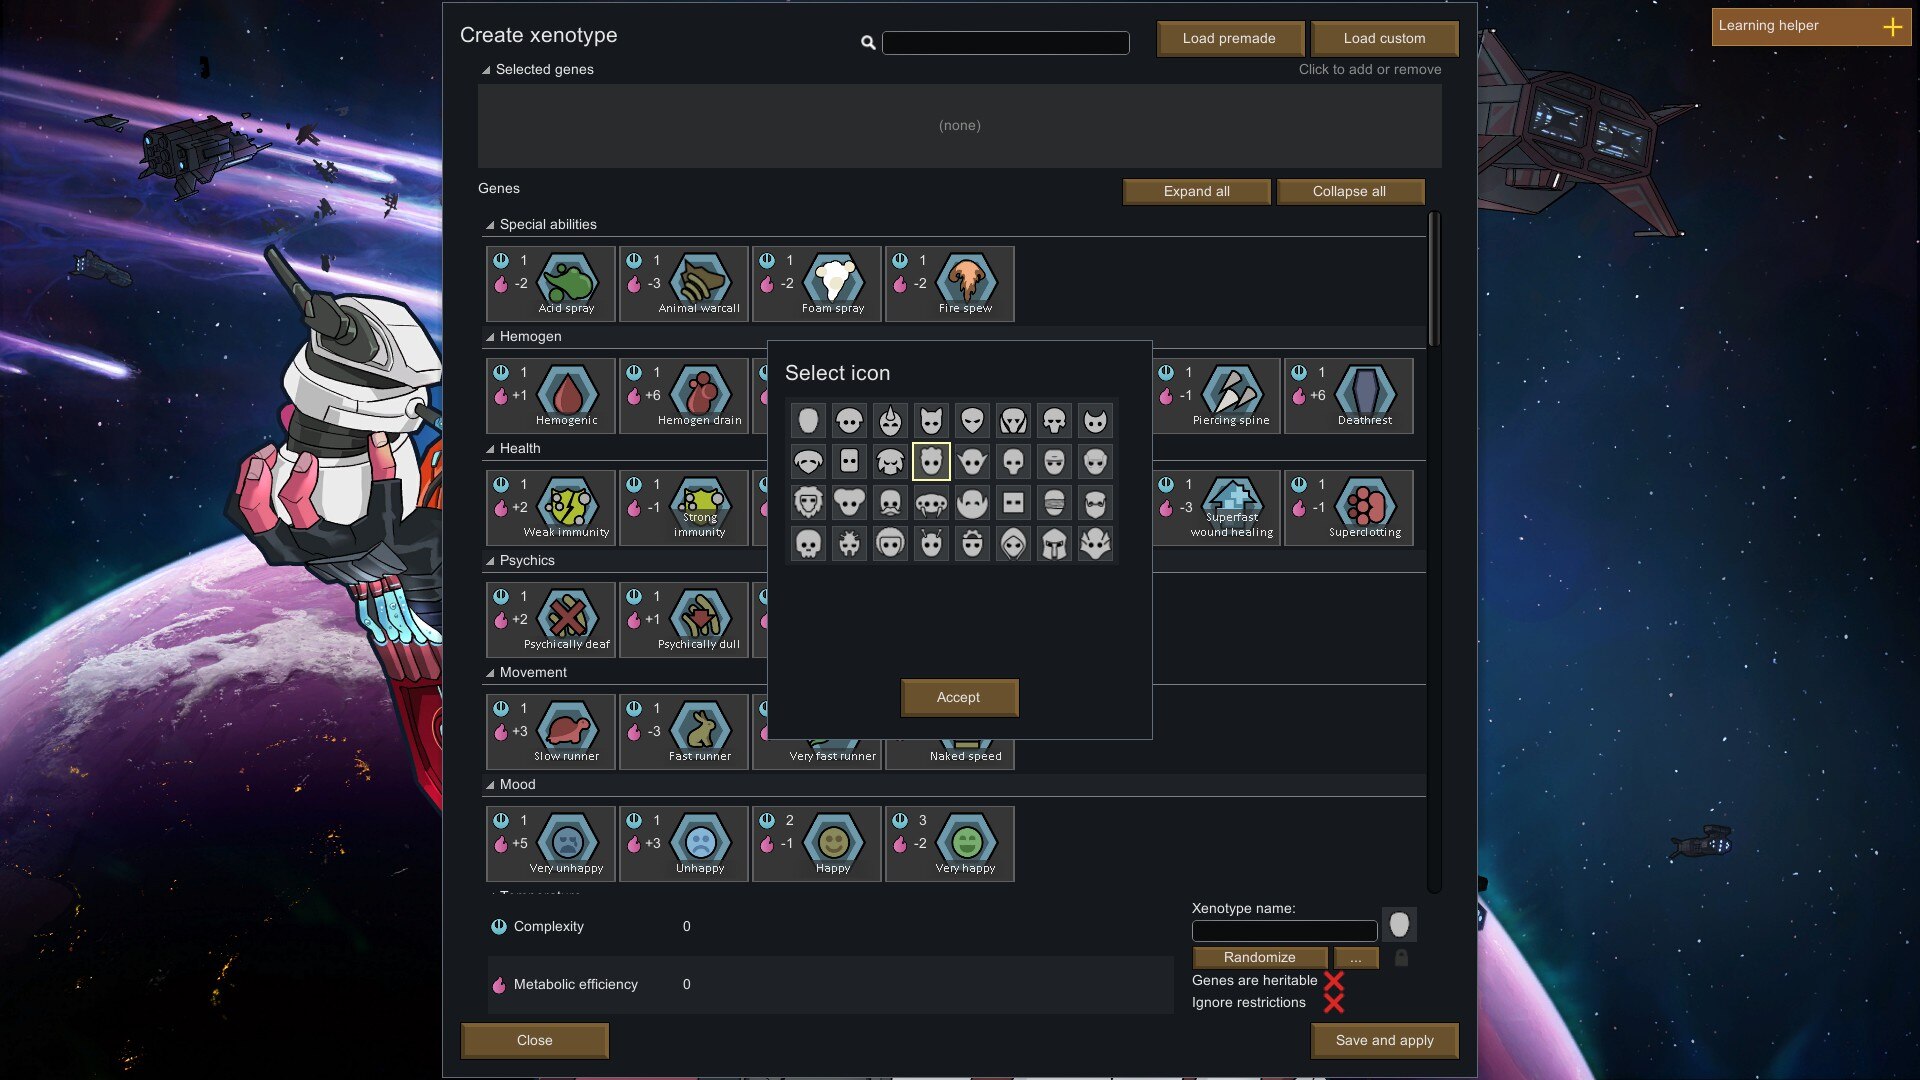Choose the Happy mood gene
The image size is (1920, 1080).
point(817,844)
